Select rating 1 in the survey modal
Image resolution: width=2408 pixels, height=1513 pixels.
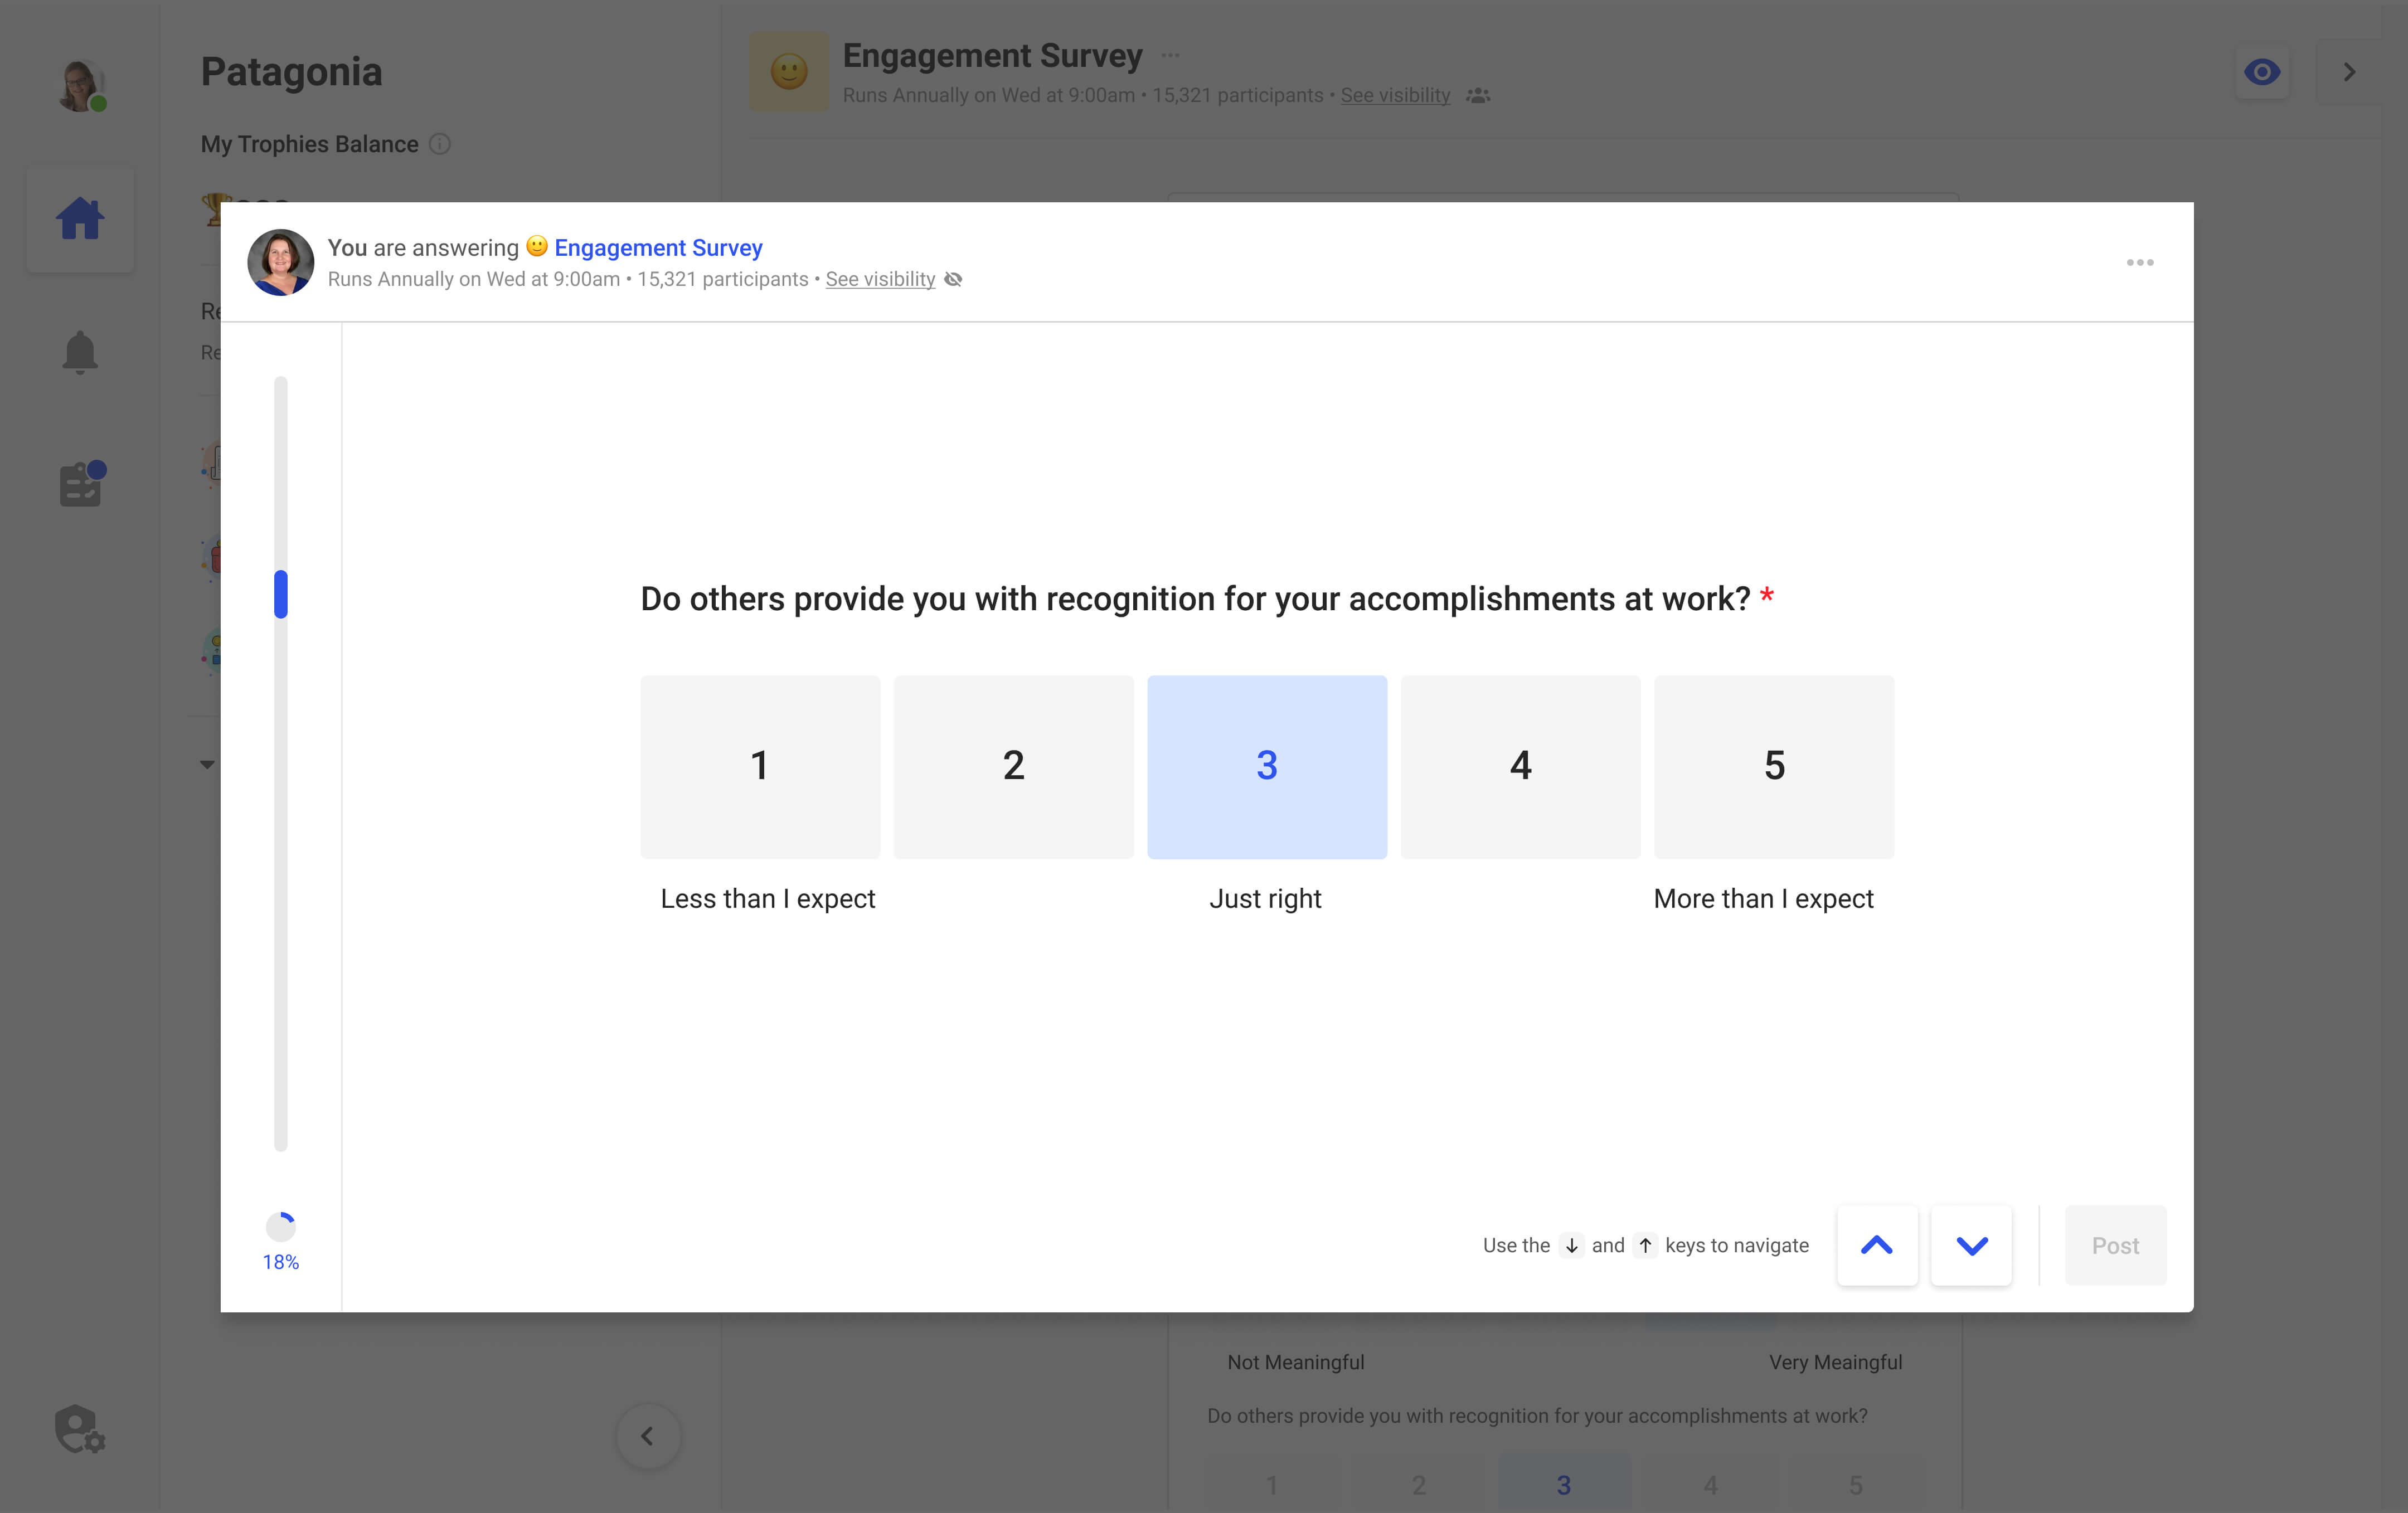tap(760, 766)
